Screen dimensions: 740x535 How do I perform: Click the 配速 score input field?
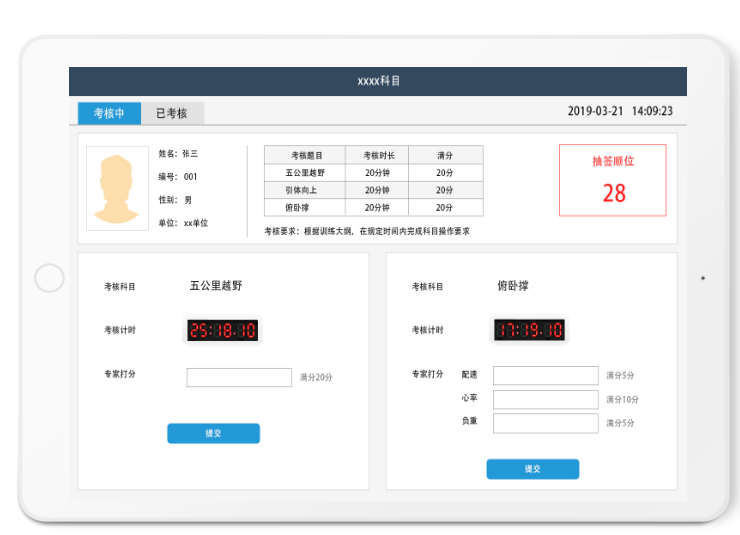coord(545,375)
